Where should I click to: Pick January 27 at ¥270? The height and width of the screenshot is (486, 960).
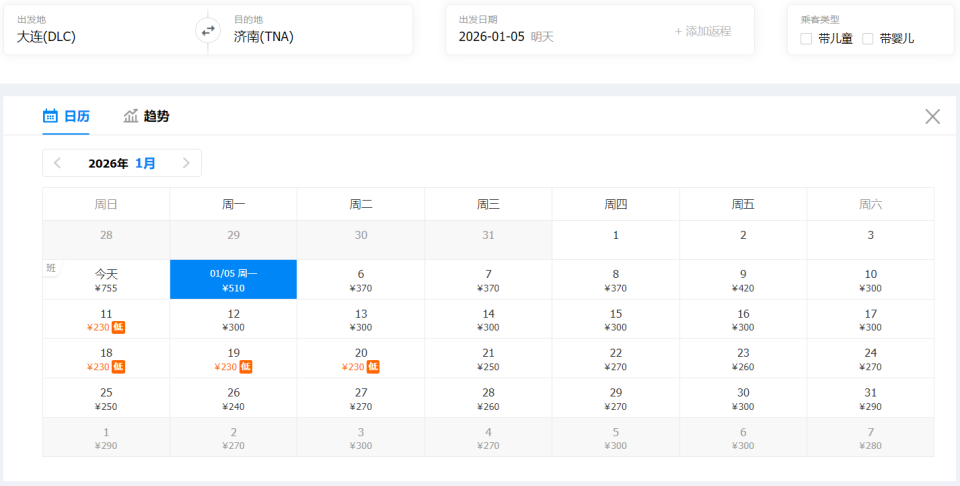(361, 398)
